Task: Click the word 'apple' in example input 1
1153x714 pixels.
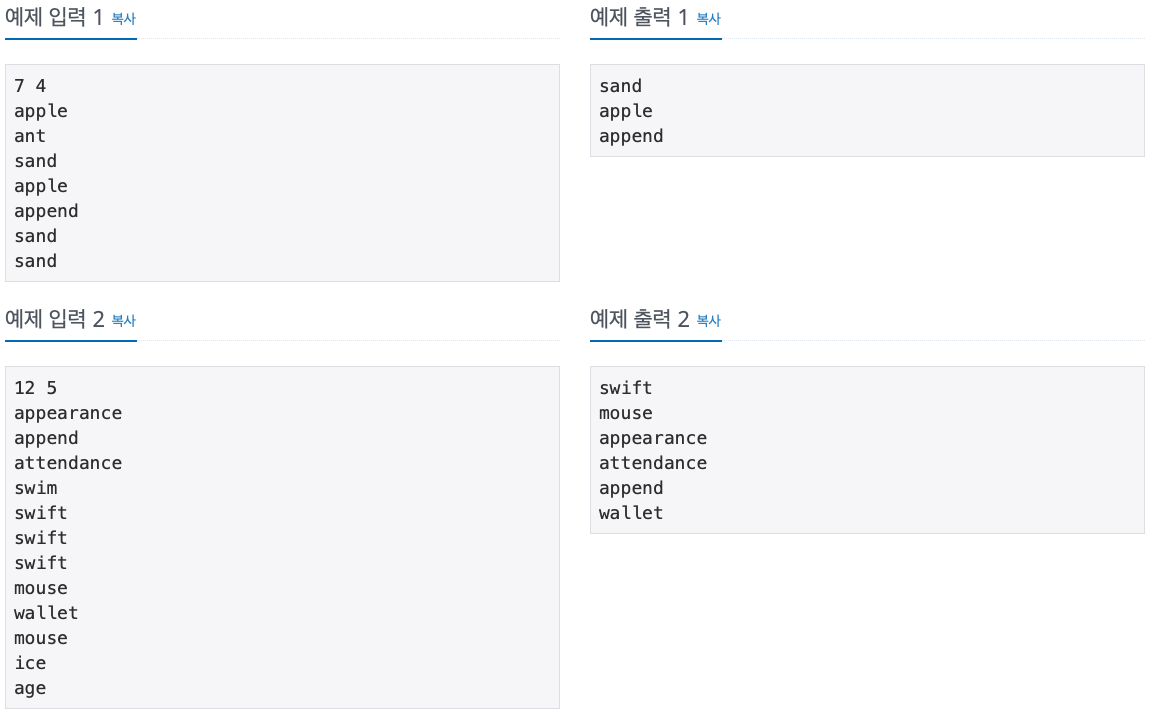Action: click(40, 111)
